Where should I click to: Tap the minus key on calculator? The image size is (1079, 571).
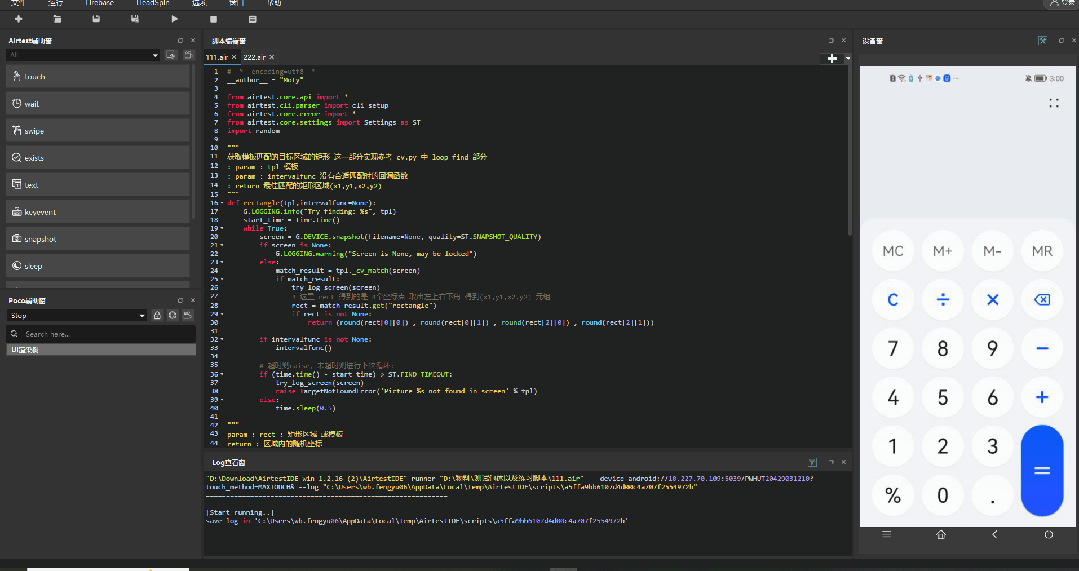[x=1042, y=349]
